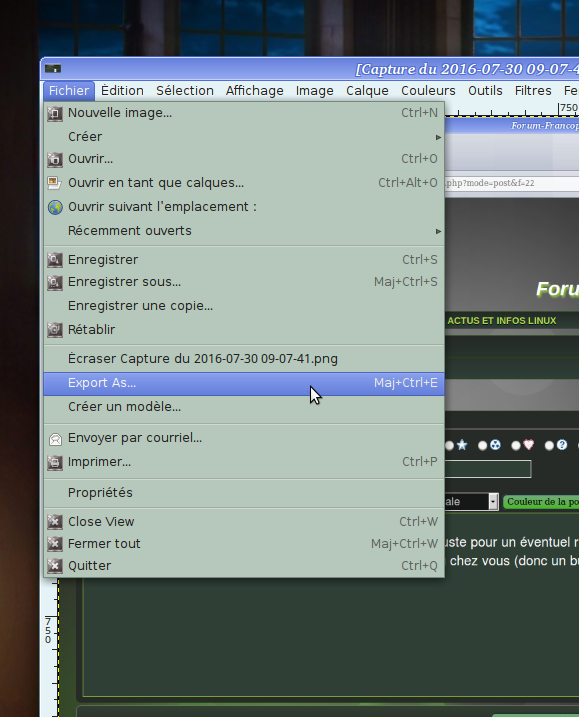Click the Nouvelle image icon
The image size is (579, 717).
pos(55,113)
